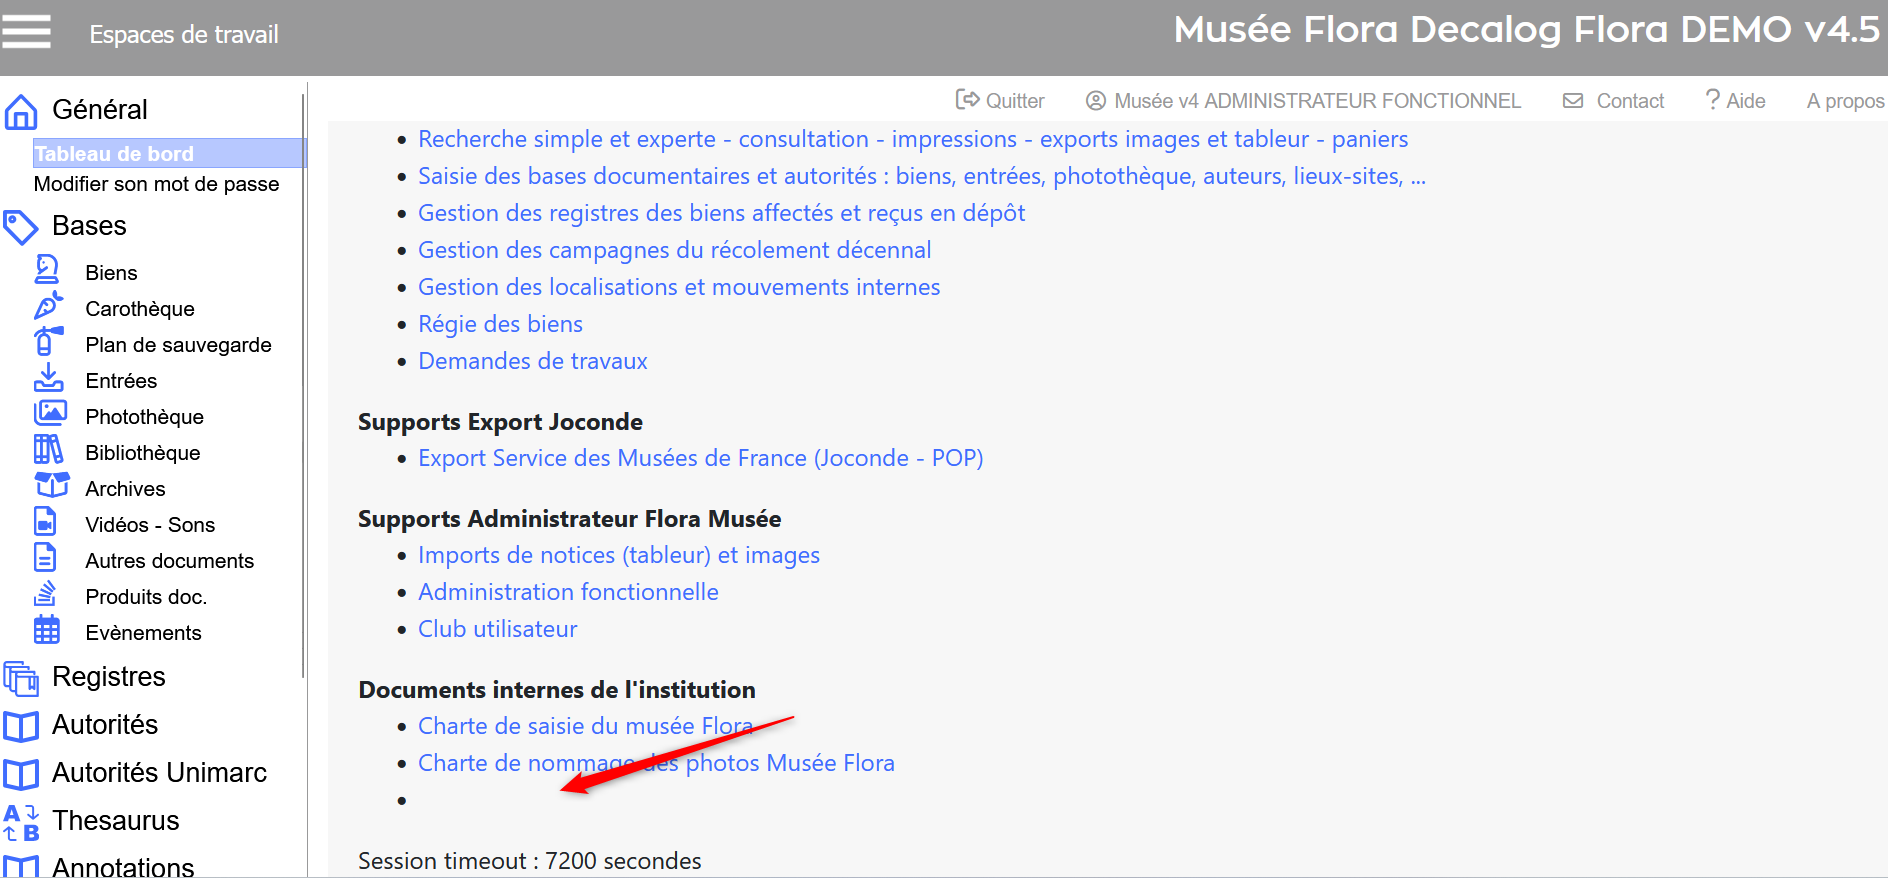Click the Vidéos - Sons file icon
This screenshot has height=878, width=1888.
(x=46, y=522)
